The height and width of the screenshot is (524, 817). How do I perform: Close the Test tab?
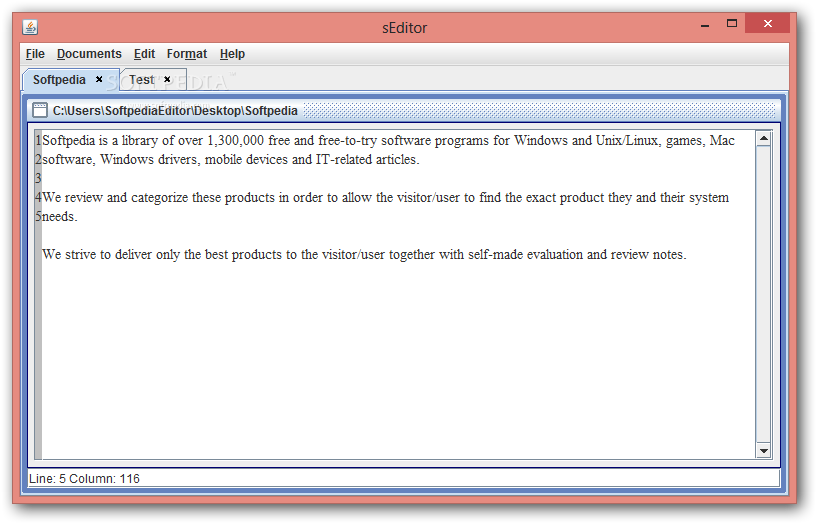click(x=167, y=79)
